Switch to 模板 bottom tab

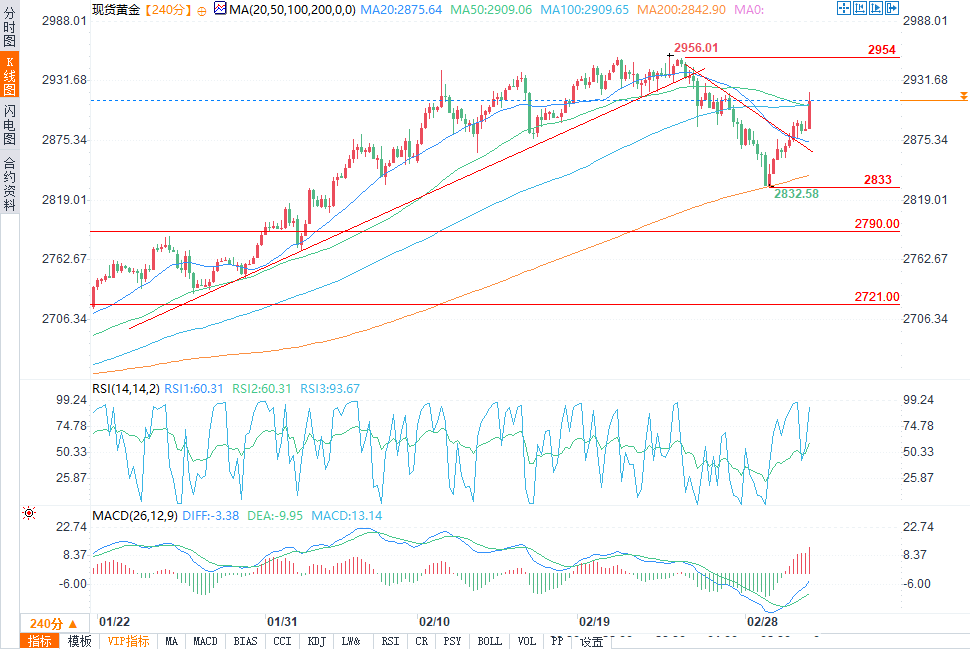79,641
